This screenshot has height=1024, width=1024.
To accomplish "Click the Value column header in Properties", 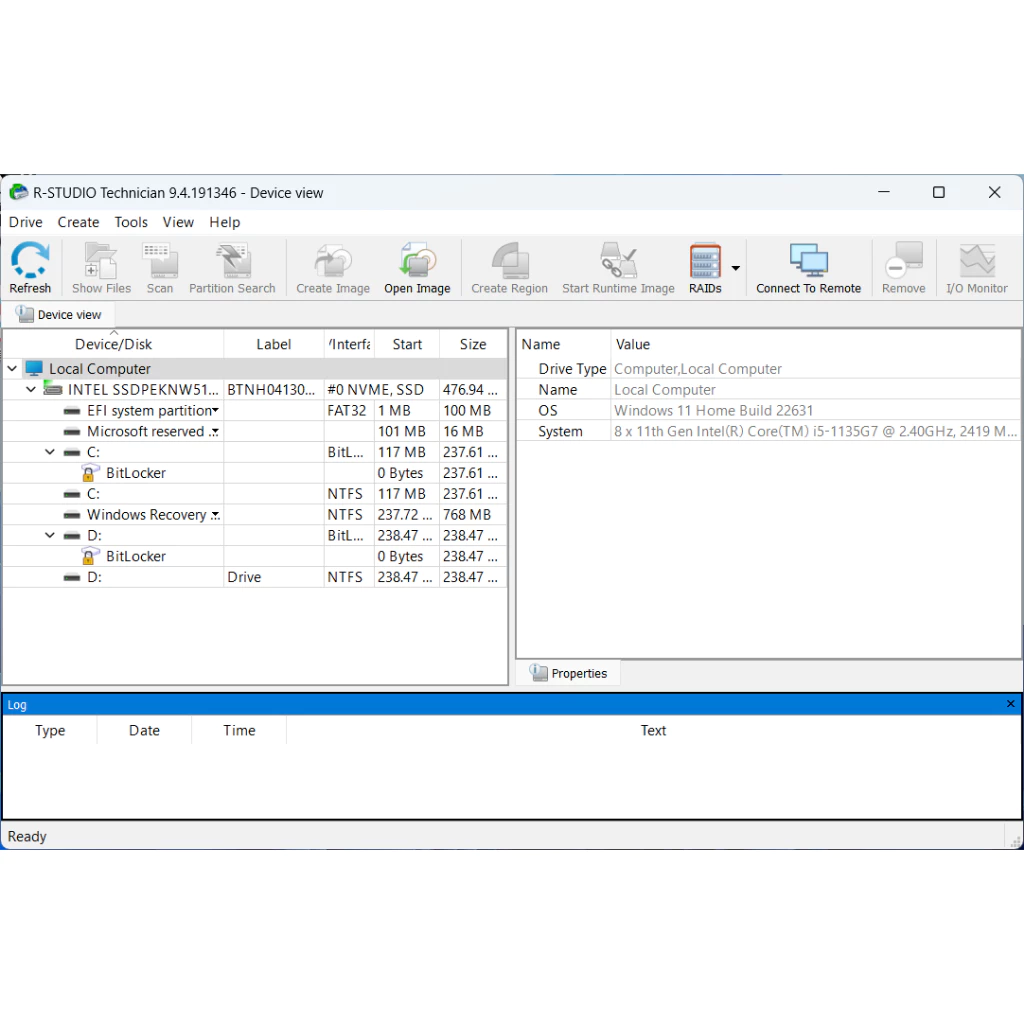I will [633, 344].
